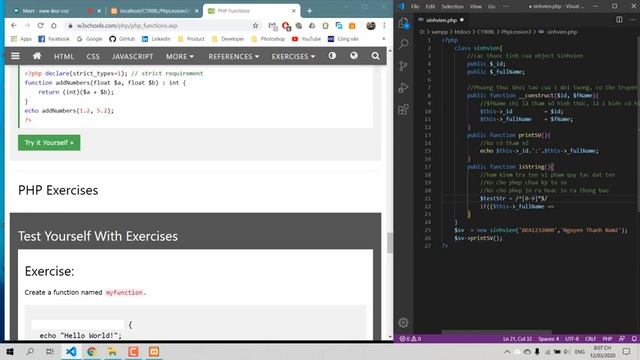This screenshot has width=640, height=360.
Task: Open the GitHub bookmark
Action: tap(122, 39)
